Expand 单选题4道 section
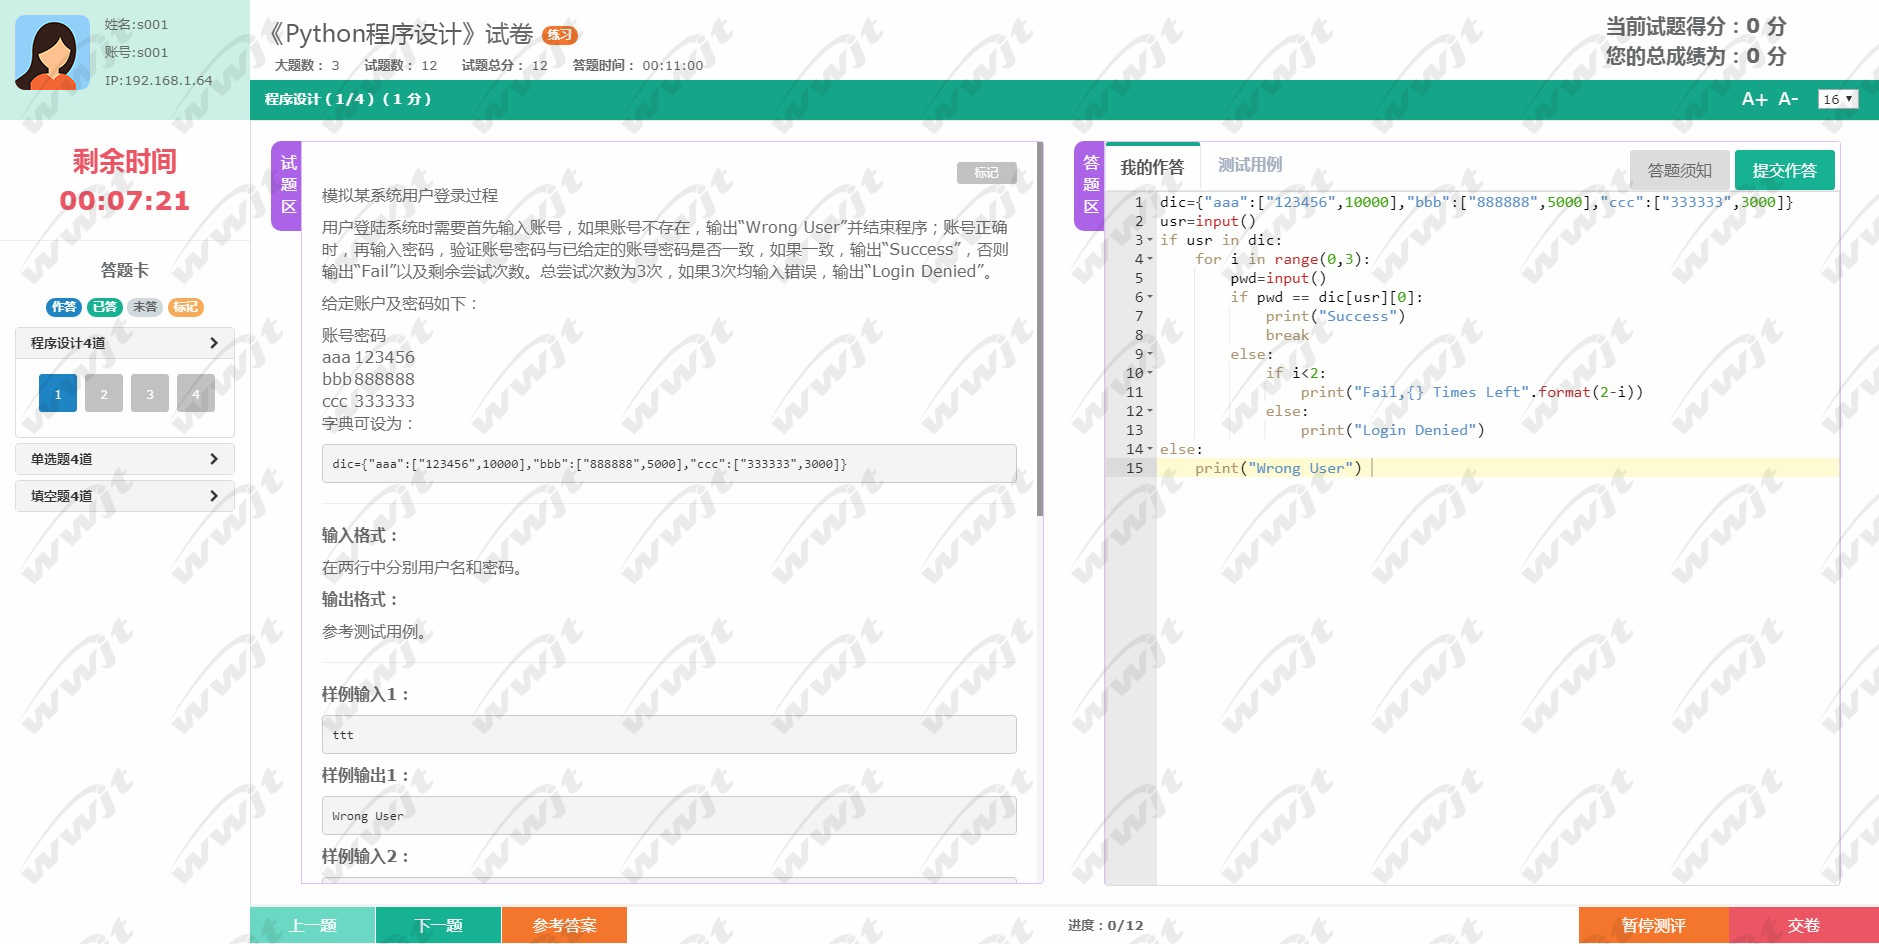This screenshot has width=1879, height=944. pyautogui.click(x=125, y=459)
